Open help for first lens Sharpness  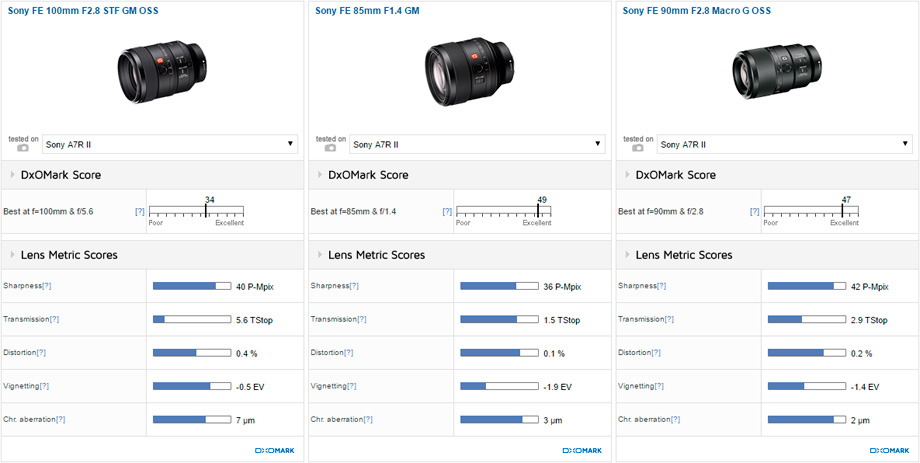[x=46, y=286]
